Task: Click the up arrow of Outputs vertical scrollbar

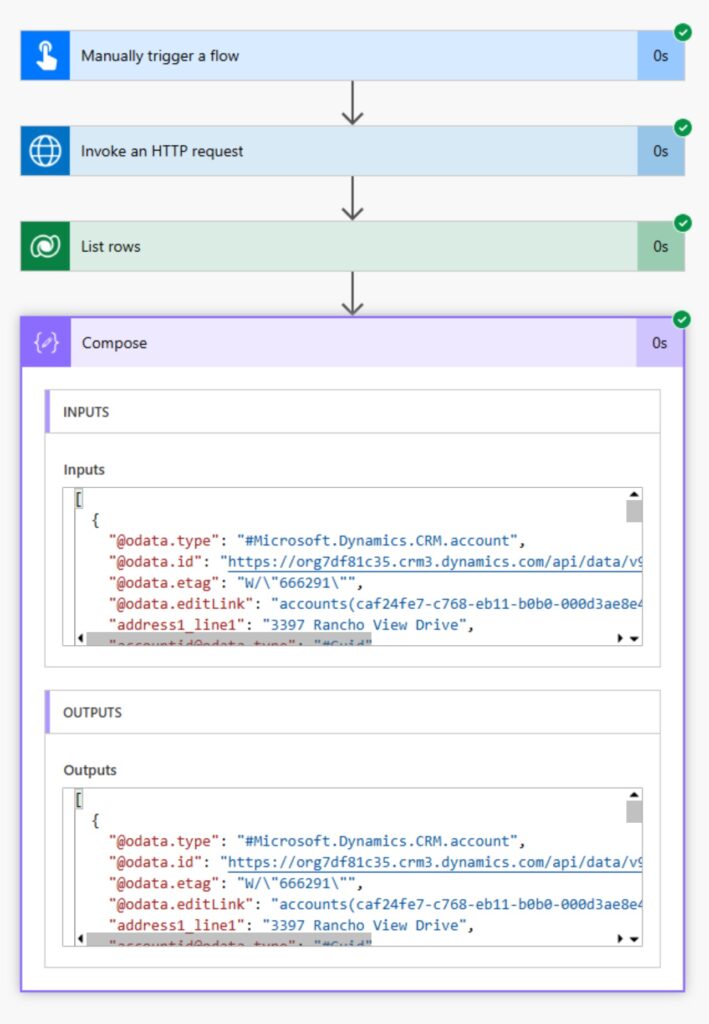Action: click(x=634, y=795)
